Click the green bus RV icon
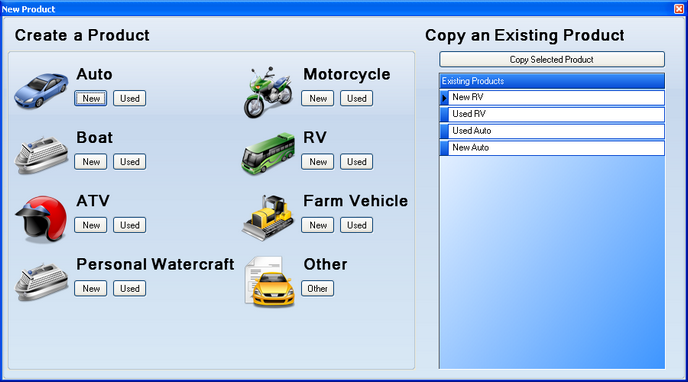 click(268, 154)
